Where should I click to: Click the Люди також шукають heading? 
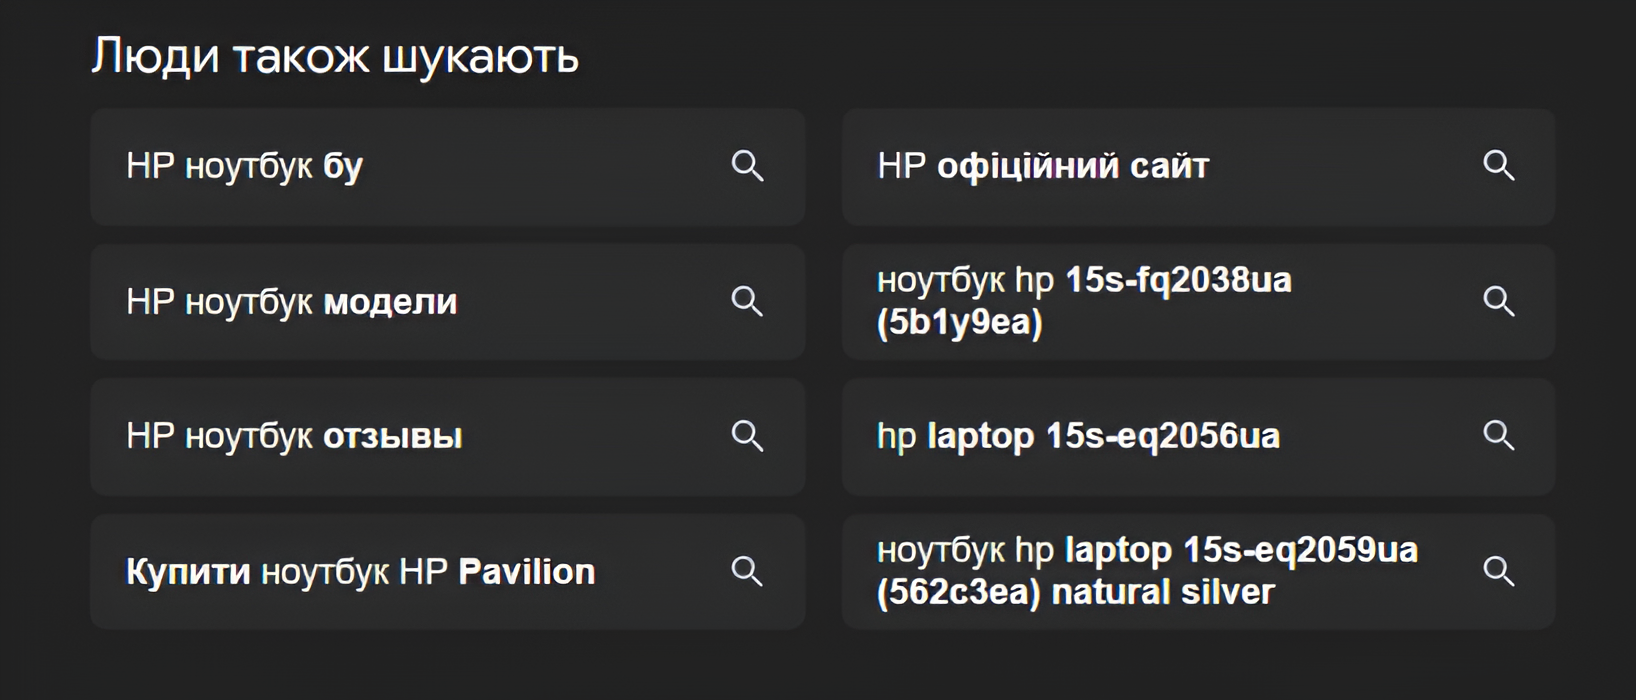(x=335, y=56)
